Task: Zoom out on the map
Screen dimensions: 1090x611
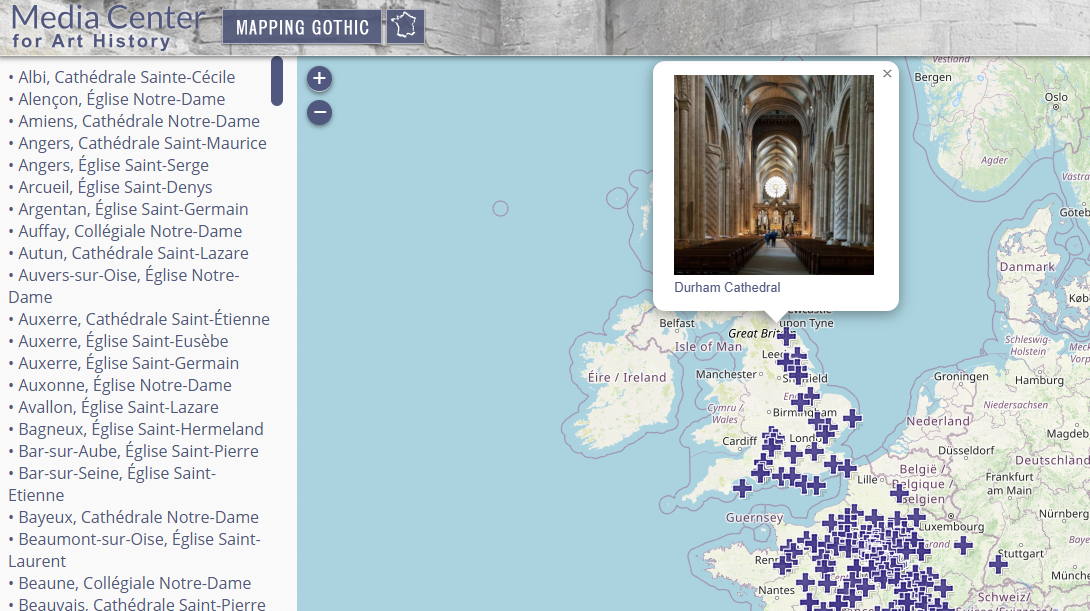Action: 318,112
